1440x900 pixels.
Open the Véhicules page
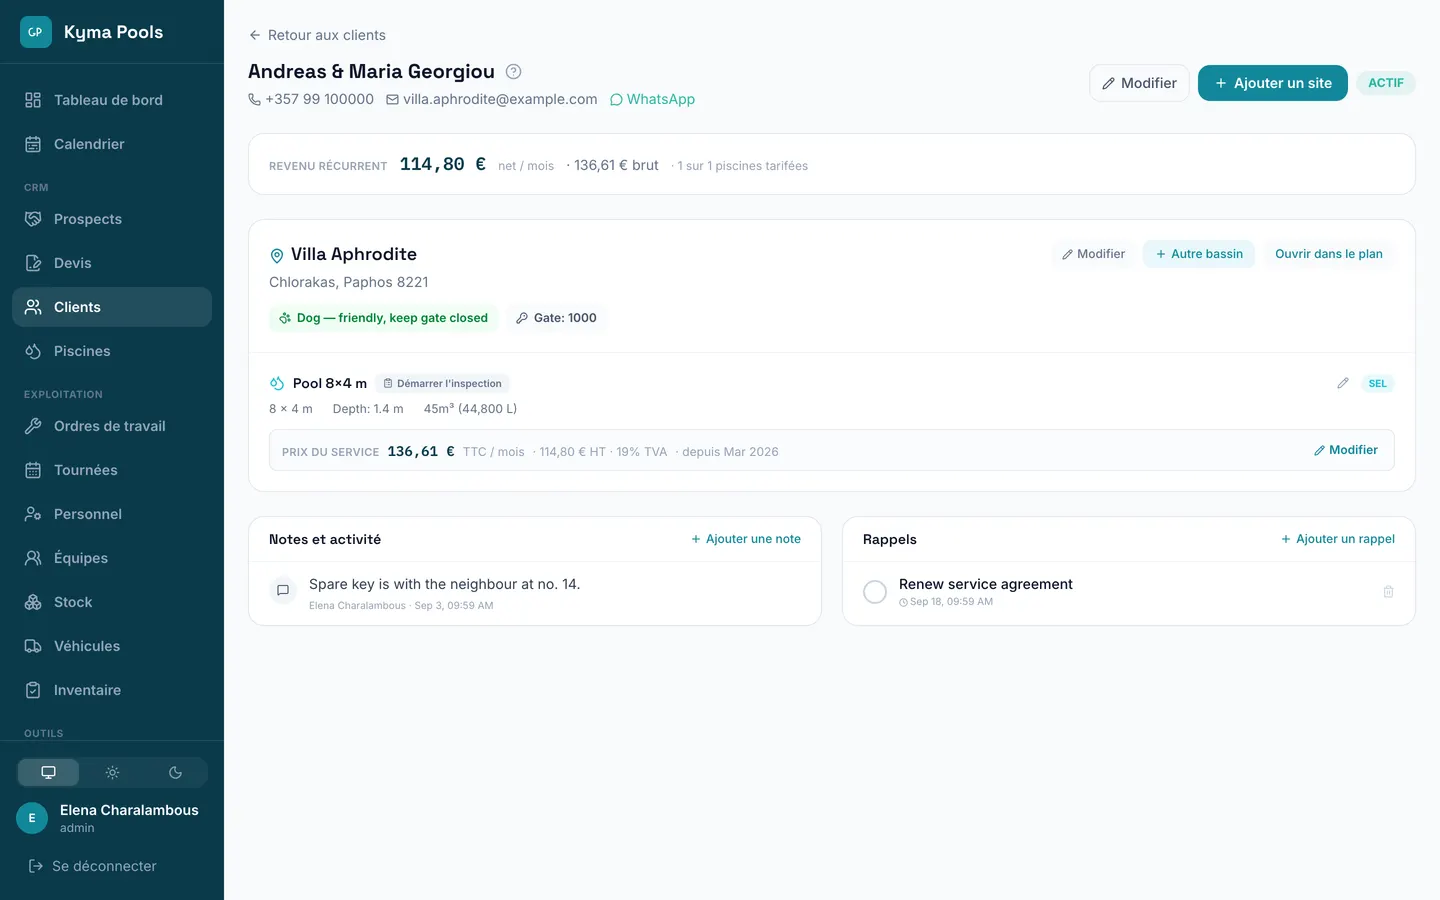pos(112,646)
